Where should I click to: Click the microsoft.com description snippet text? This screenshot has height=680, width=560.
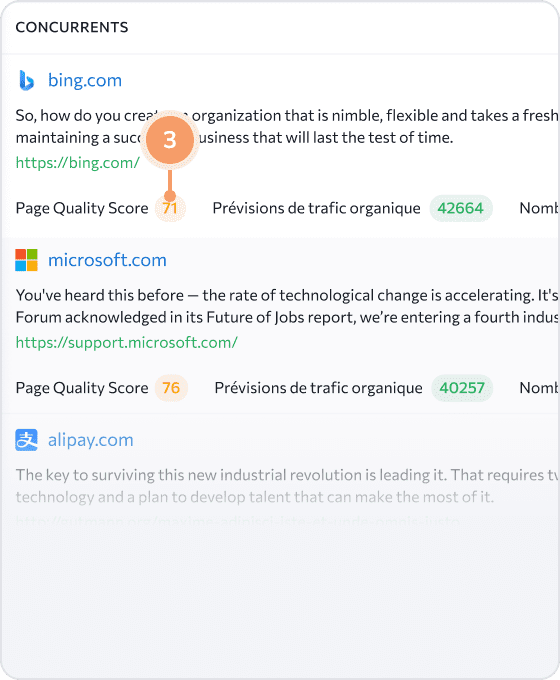click(x=286, y=306)
